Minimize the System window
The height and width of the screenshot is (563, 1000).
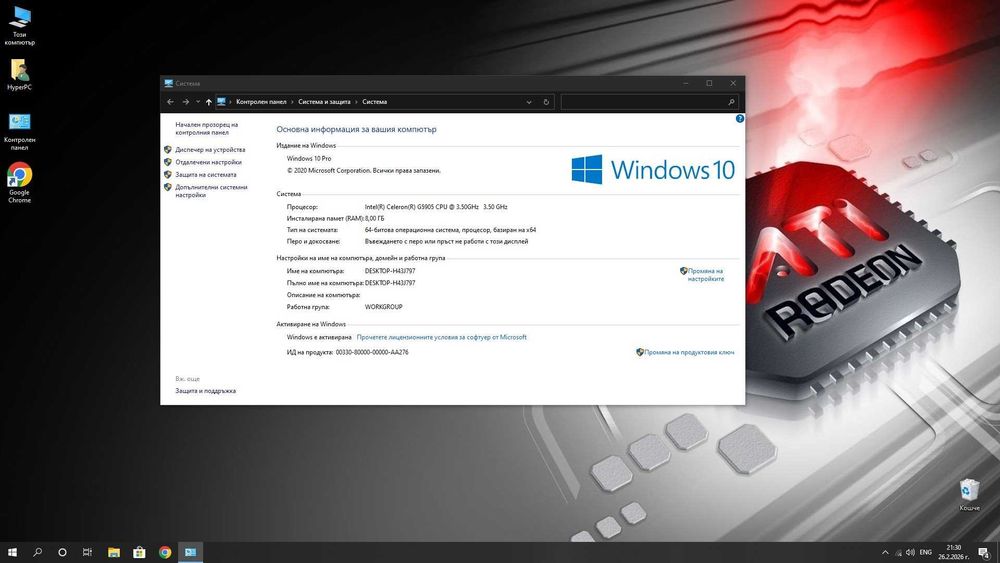(x=686, y=84)
